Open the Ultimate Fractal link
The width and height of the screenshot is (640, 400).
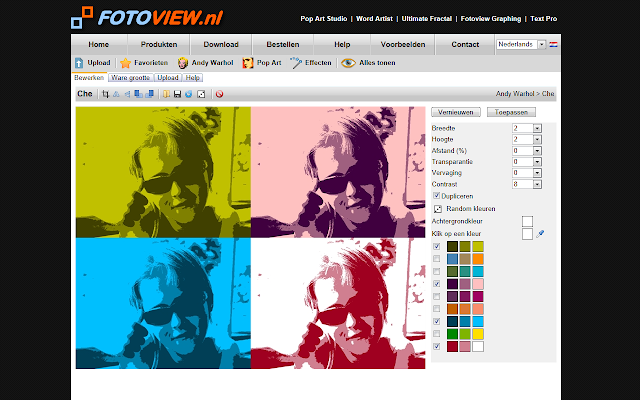[x=427, y=19]
